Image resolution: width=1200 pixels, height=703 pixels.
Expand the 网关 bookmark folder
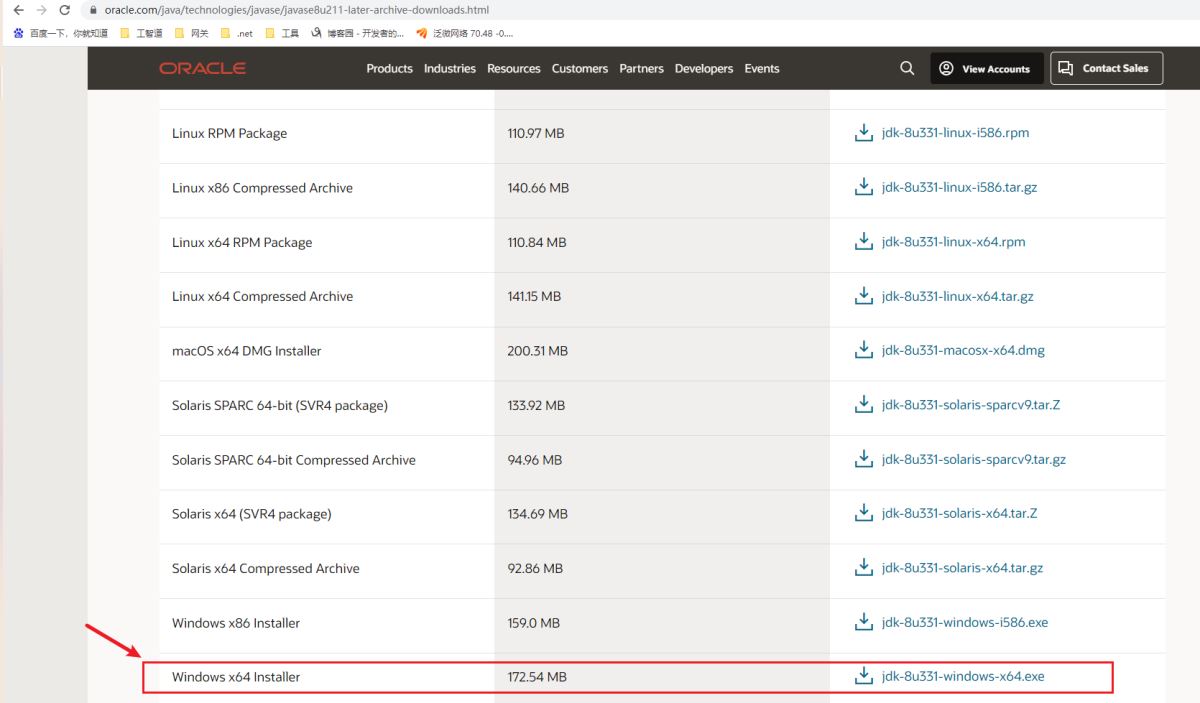point(191,33)
